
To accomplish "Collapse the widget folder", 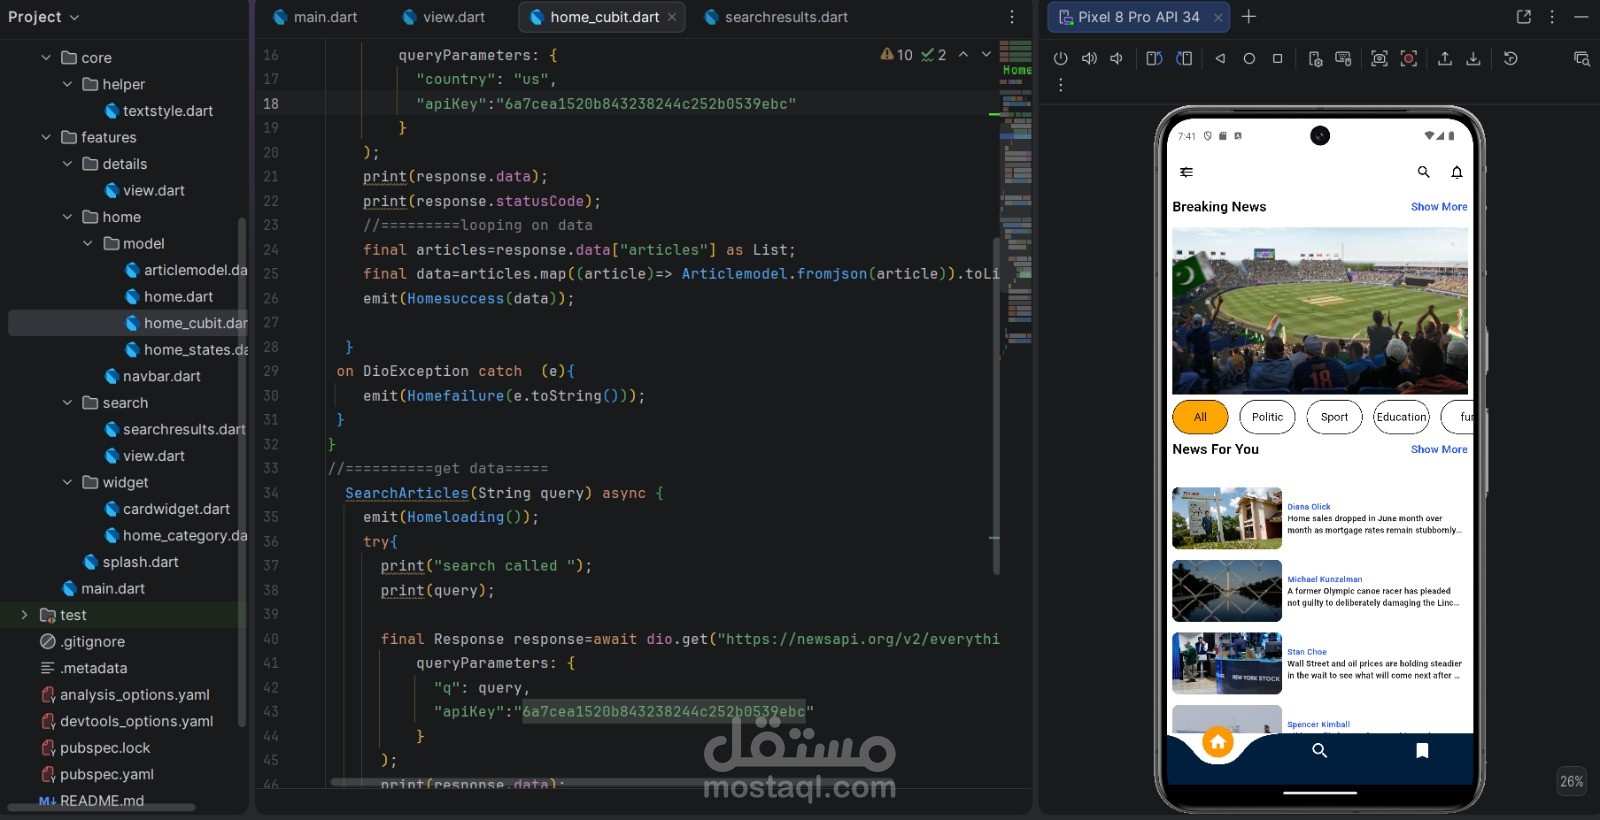I will coord(67,482).
